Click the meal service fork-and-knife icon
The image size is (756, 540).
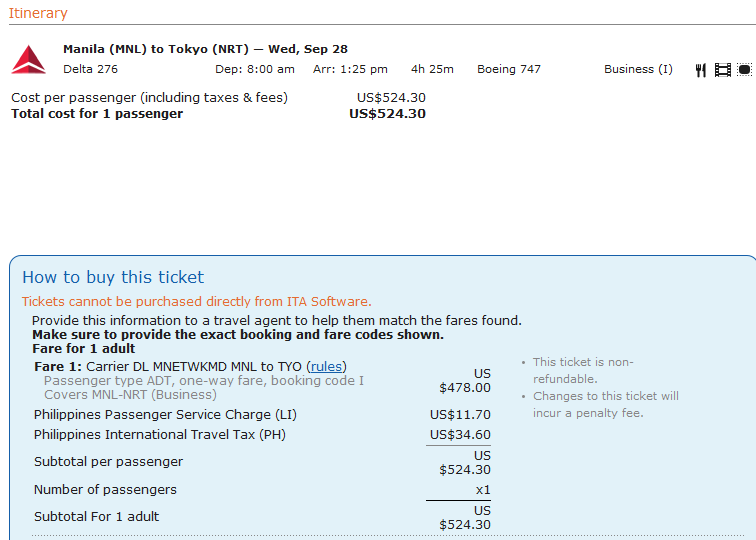[701, 70]
